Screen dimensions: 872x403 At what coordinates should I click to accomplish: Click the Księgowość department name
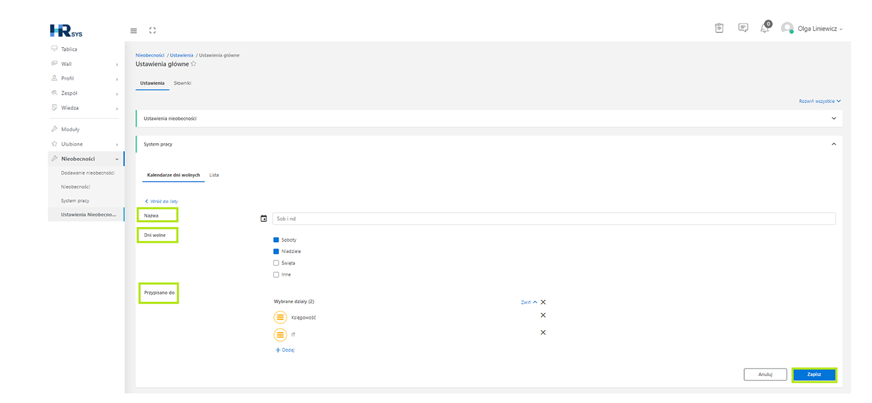[x=304, y=317]
